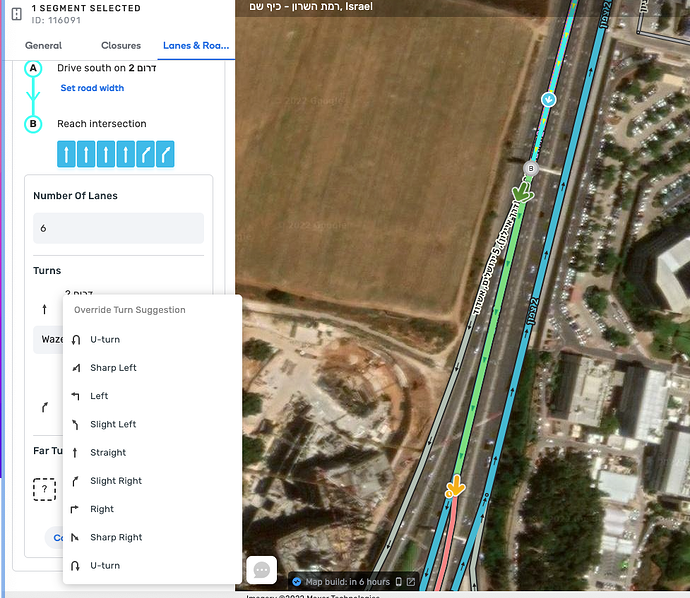This screenshot has width=690, height=598.
Task: Click the node B marker on the map
Action: click(531, 168)
